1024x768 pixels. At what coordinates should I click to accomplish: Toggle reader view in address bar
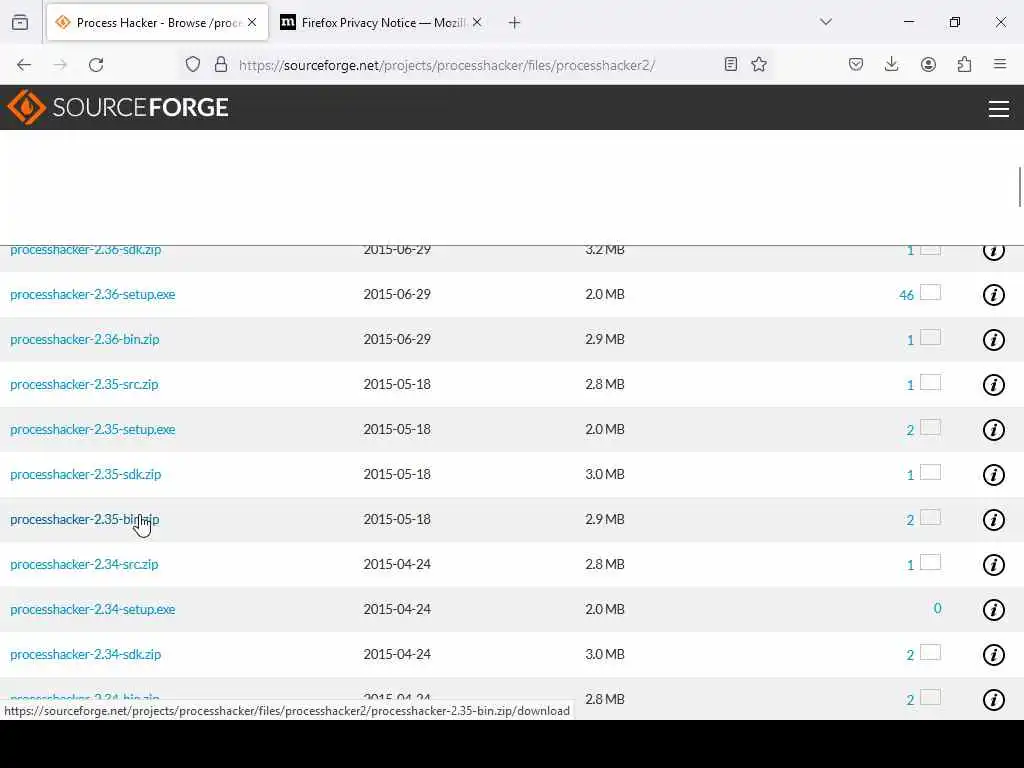(x=731, y=64)
